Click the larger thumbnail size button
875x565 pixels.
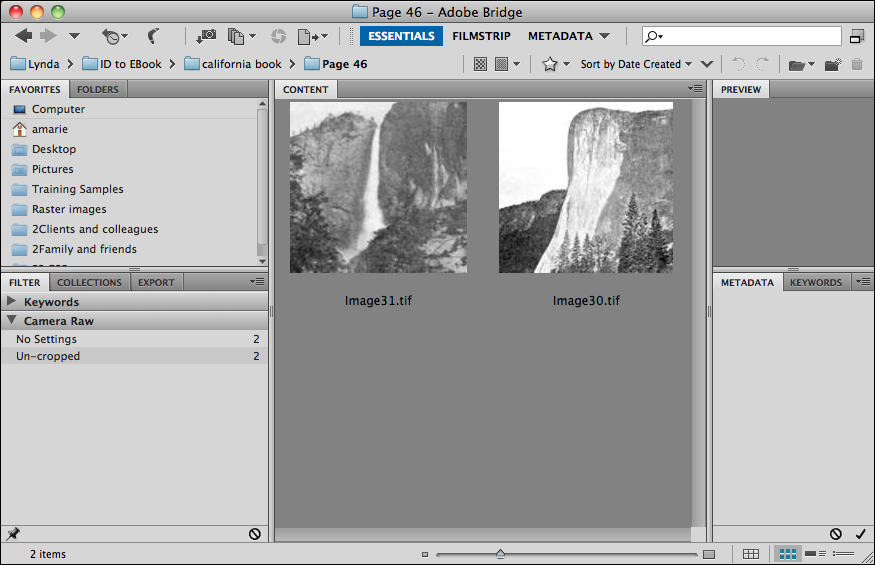pos(709,554)
